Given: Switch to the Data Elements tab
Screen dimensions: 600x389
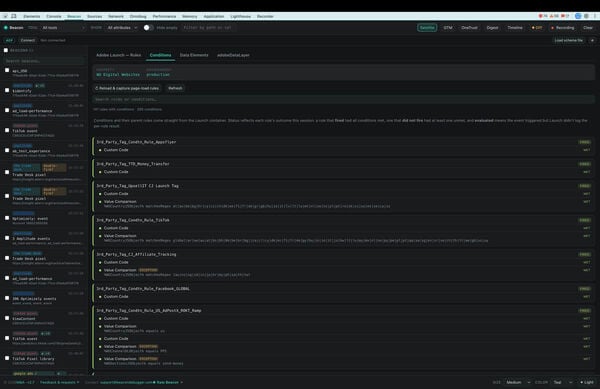Looking at the screenshot, I should tap(194, 55).
